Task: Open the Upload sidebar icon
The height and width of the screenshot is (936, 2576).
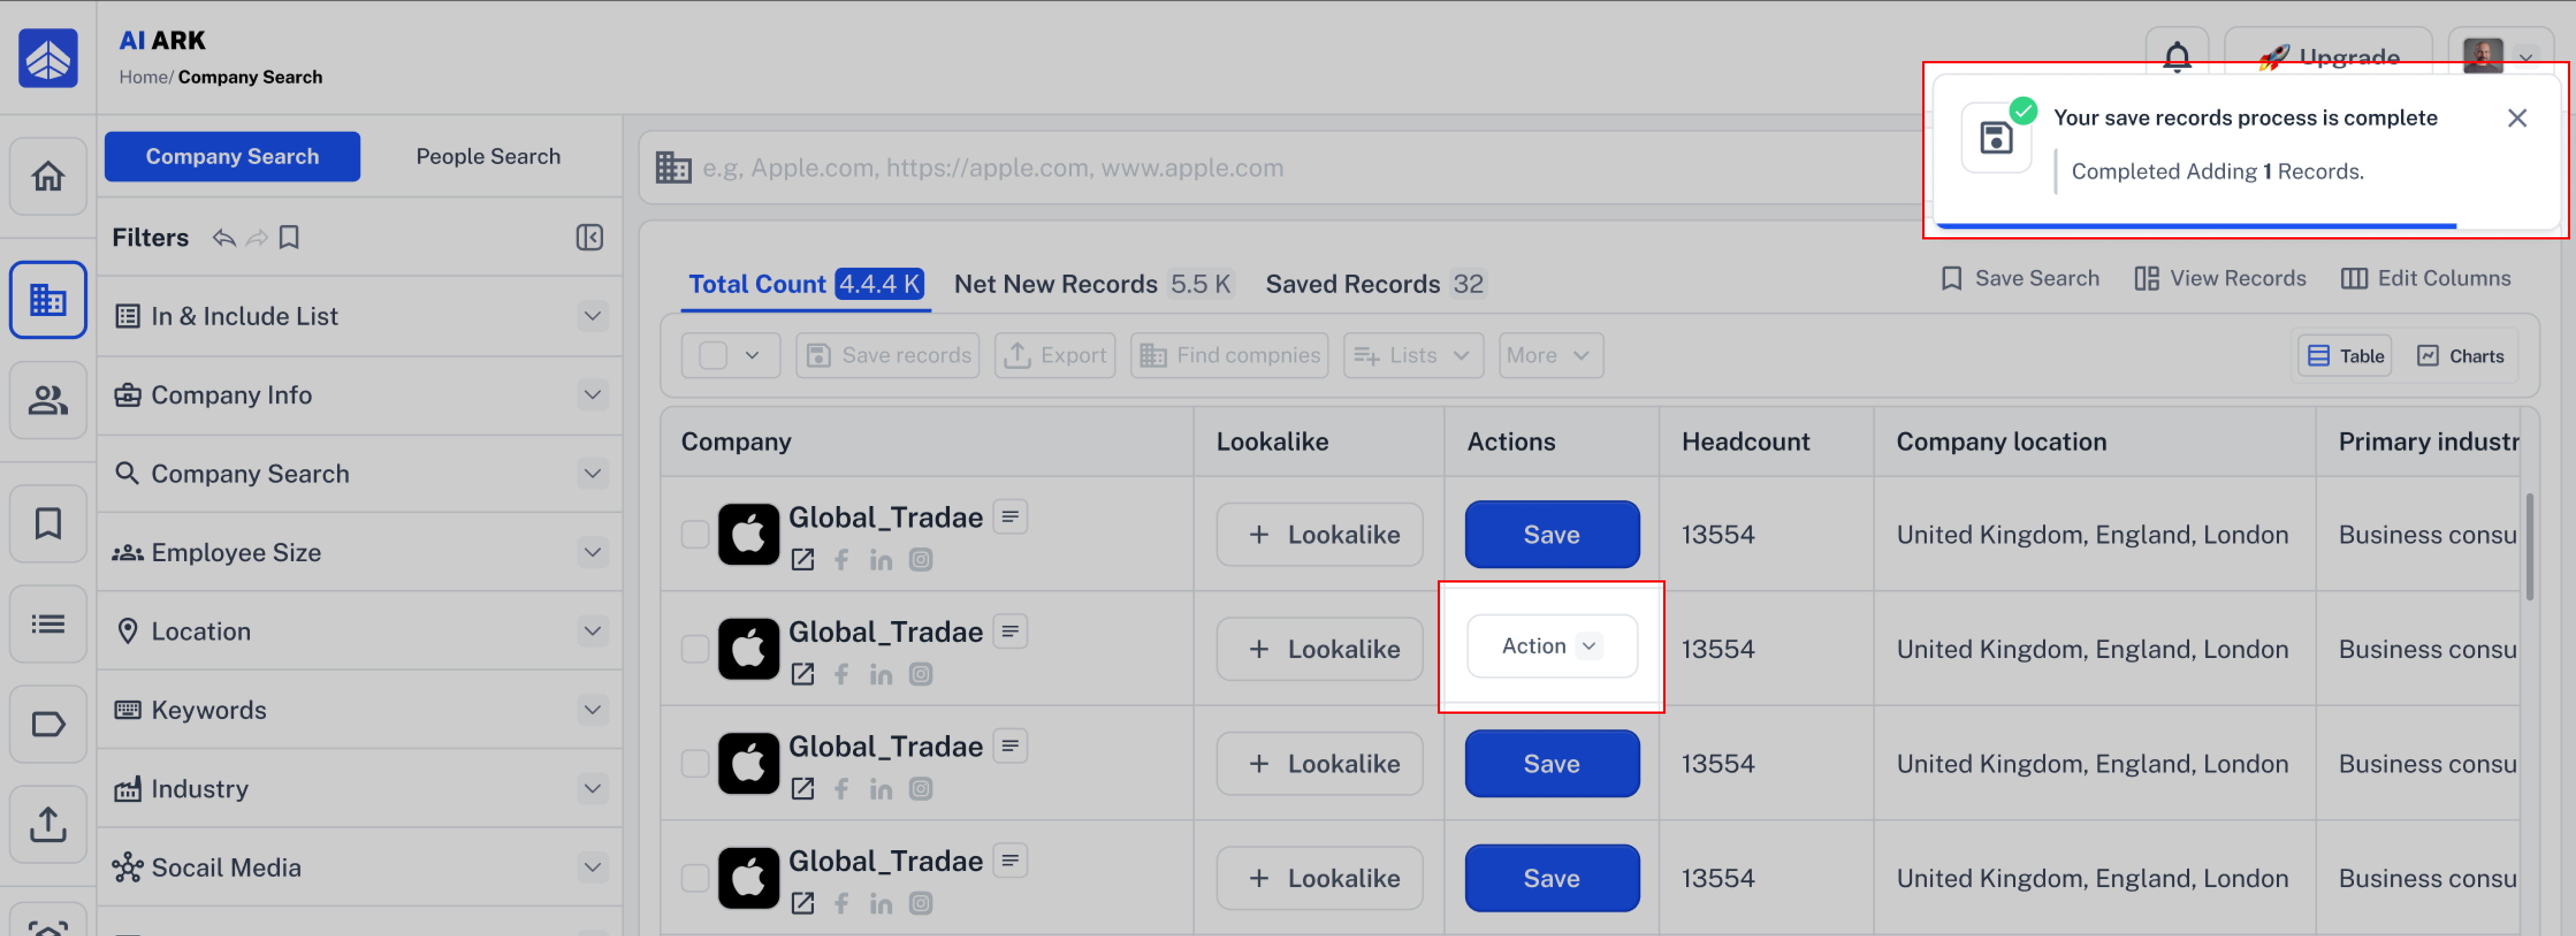Action: pyautogui.click(x=48, y=824)
